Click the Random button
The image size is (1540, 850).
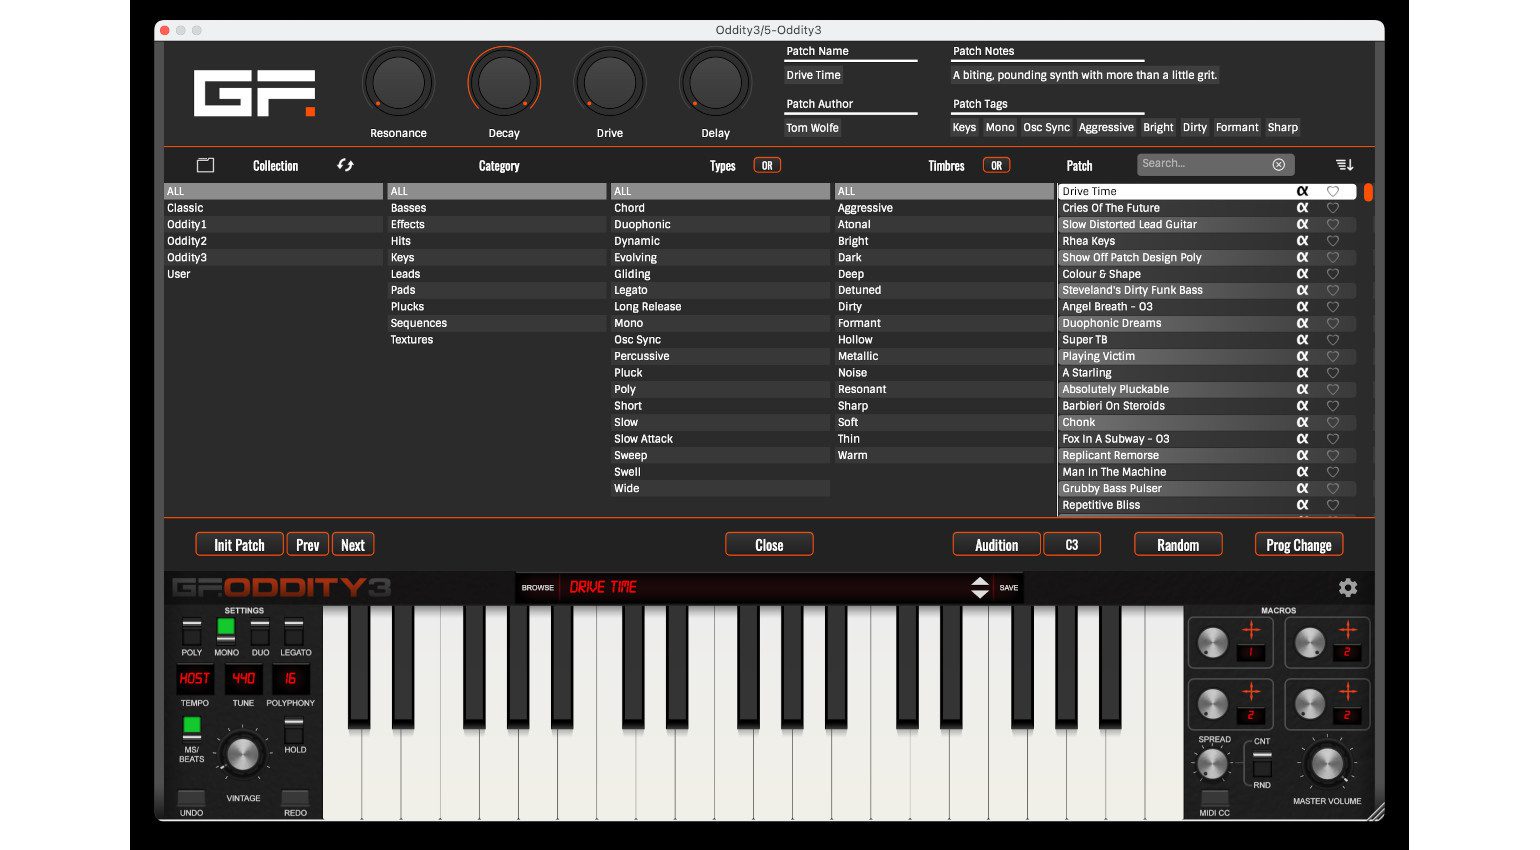(x=1178, y=545)
